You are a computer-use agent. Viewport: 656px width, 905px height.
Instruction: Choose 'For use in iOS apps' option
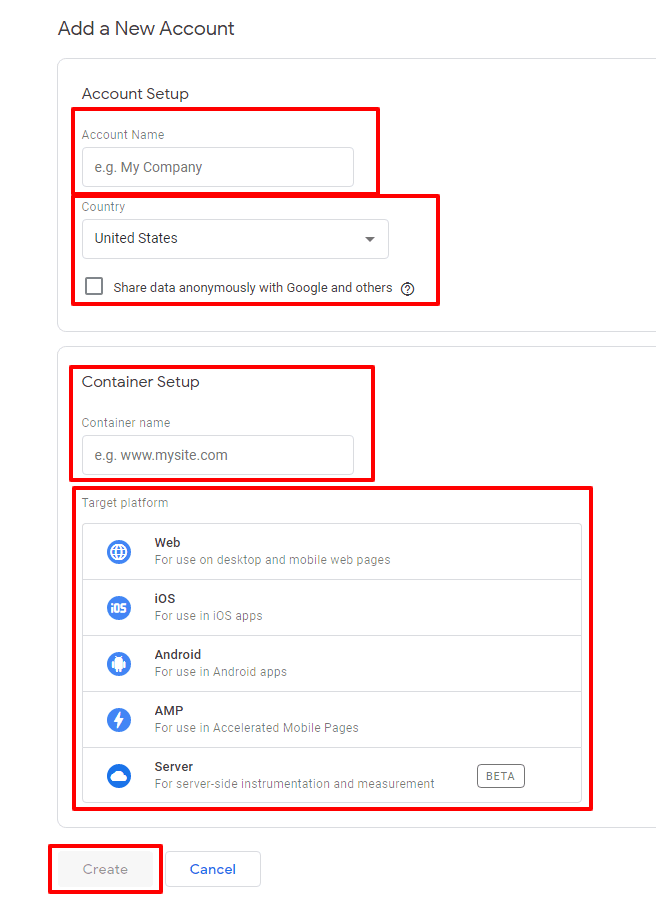pyautogui.click(x=208, y=616)
